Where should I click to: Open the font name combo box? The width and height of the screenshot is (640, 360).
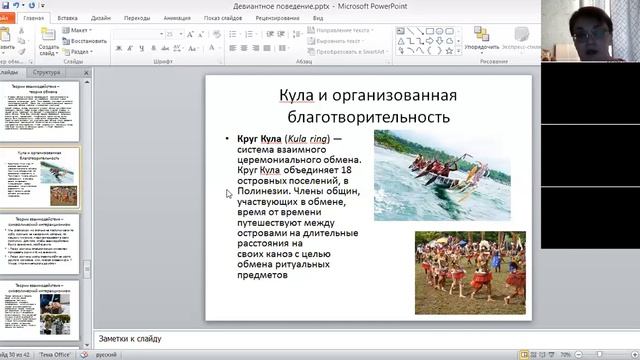pyautogui.click(x=138, y=34)
